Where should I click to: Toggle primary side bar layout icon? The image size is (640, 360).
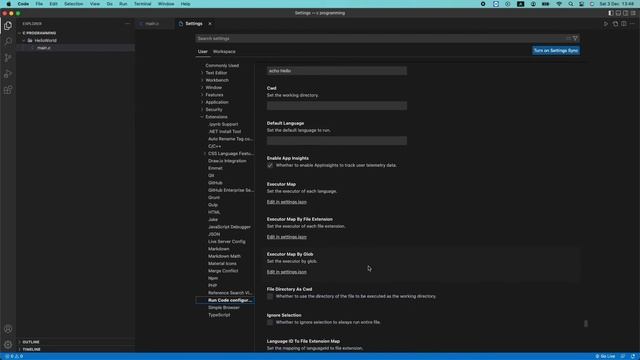click(x=611, y=13)
